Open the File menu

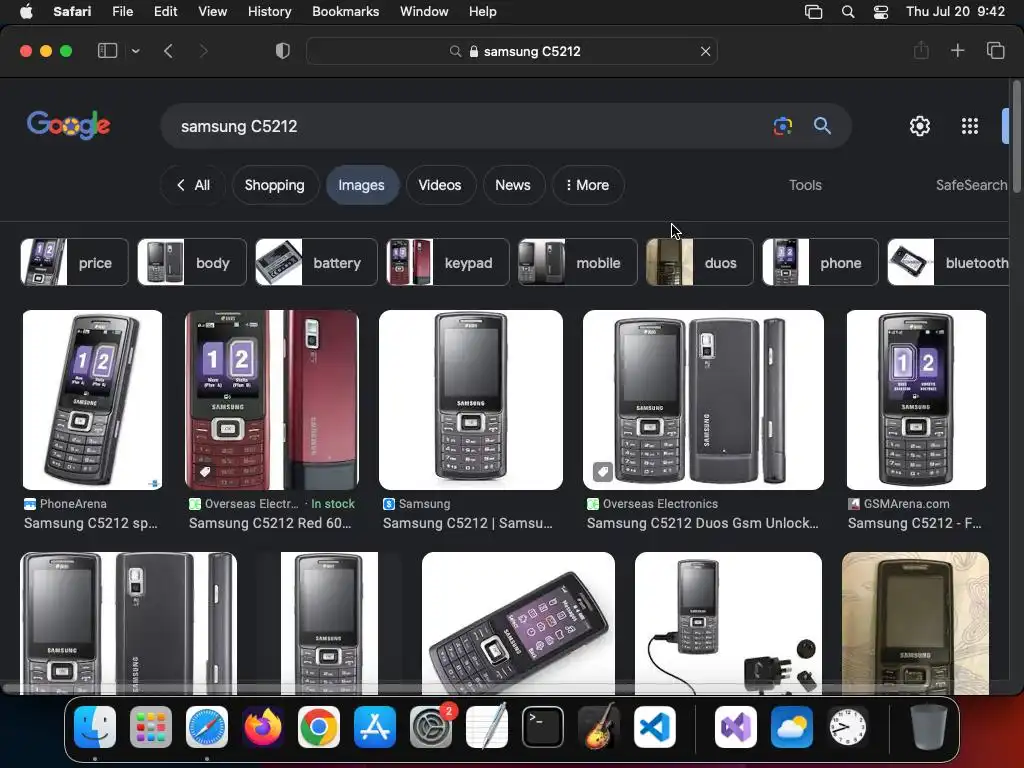pos(122,12)
